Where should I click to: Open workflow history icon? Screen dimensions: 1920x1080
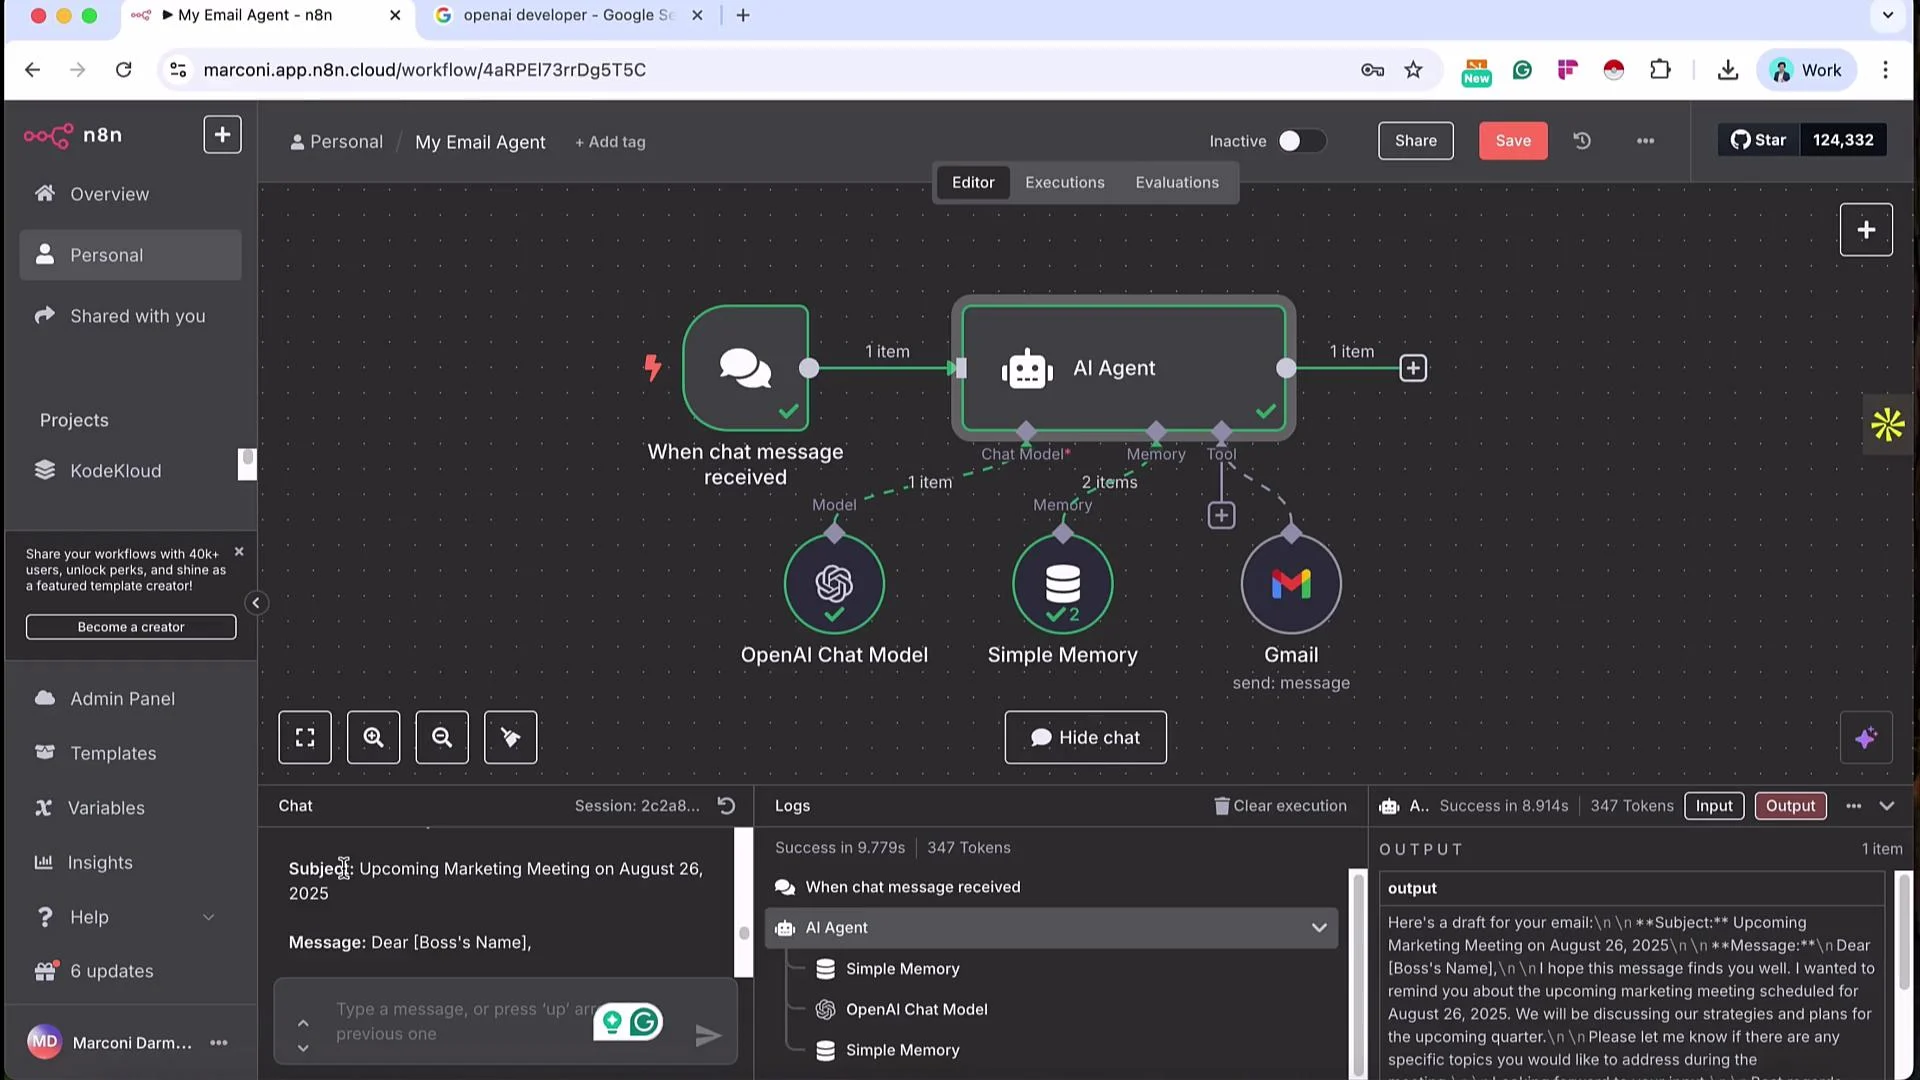[x=1582, y=141]
